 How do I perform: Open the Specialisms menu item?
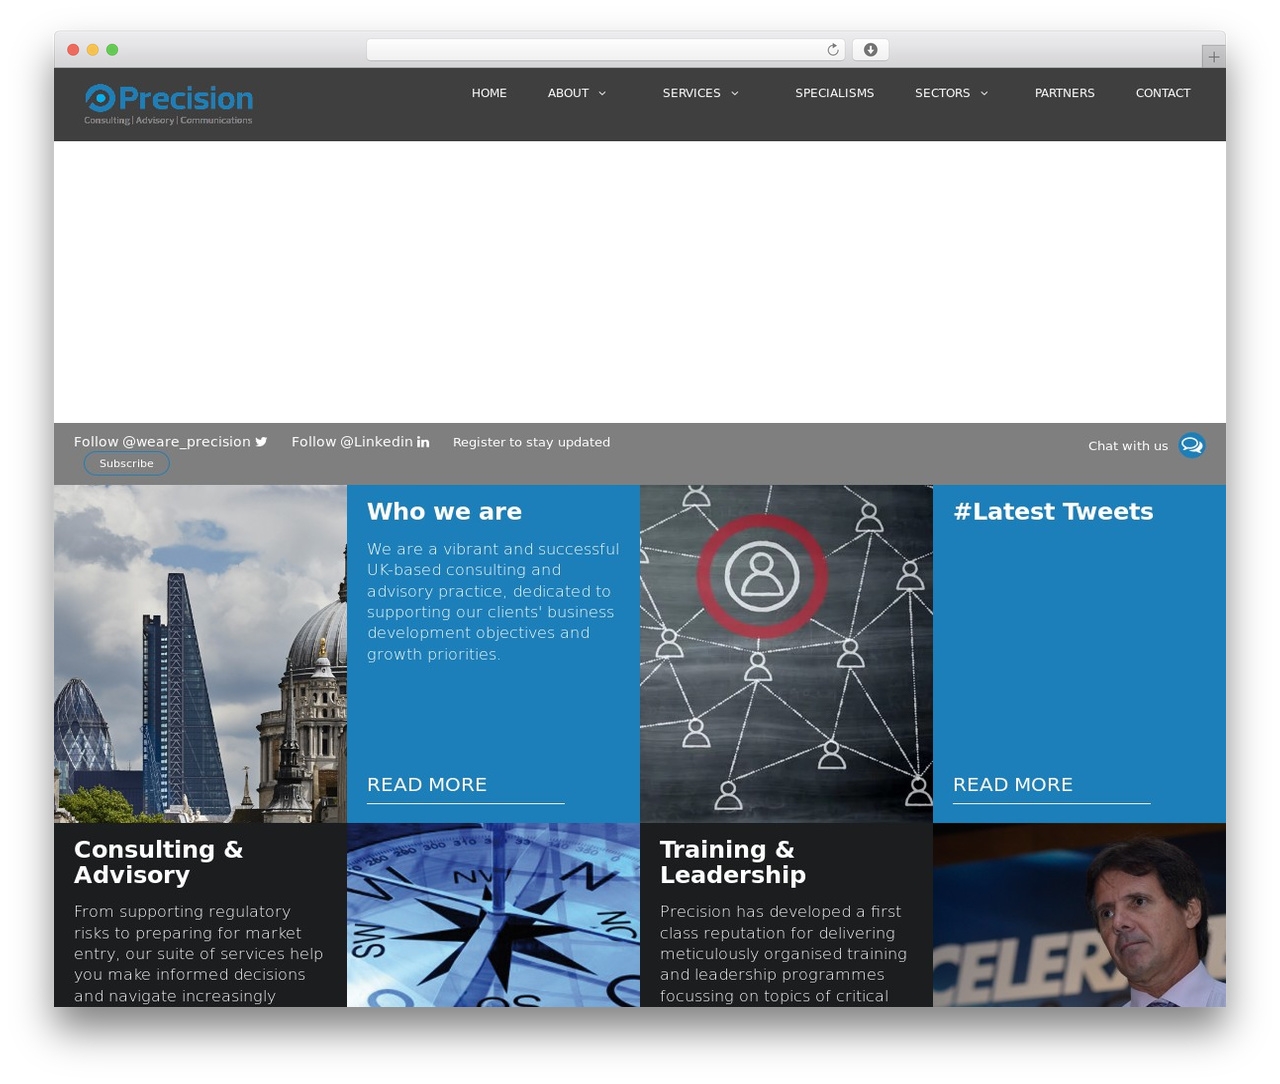tap(834, 93)
